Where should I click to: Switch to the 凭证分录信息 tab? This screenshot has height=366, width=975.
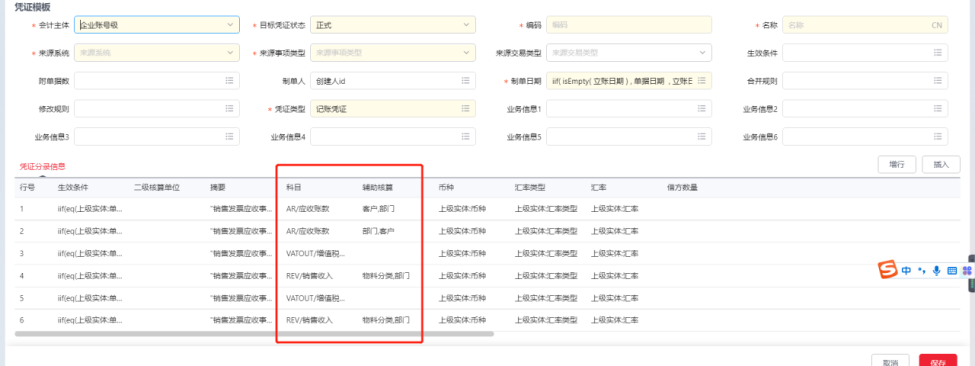pyautogui.click(x=42, y=167)
